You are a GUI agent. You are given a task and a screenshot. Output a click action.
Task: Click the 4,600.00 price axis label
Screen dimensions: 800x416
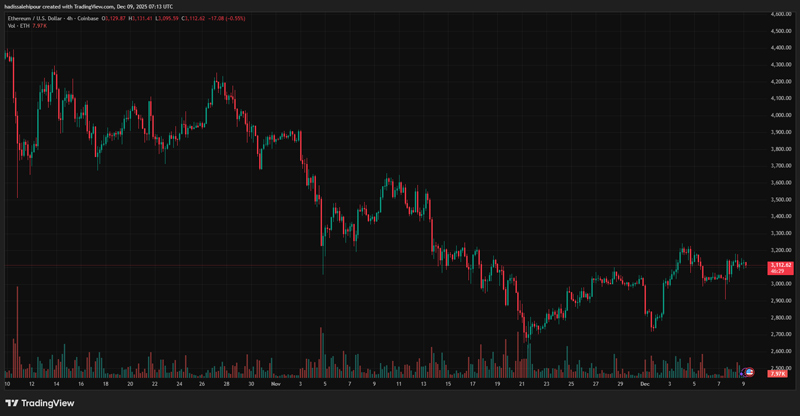click(781, 14)
